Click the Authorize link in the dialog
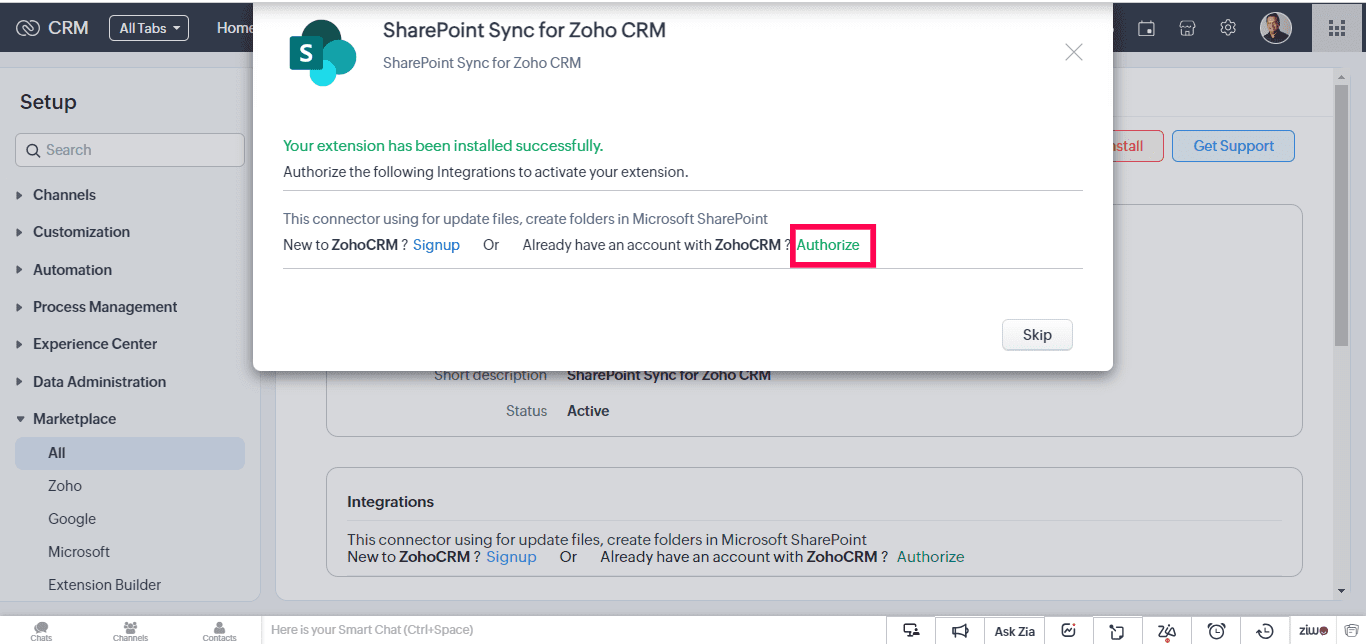Screen dimensions: 1366x644 coord(828,245)
